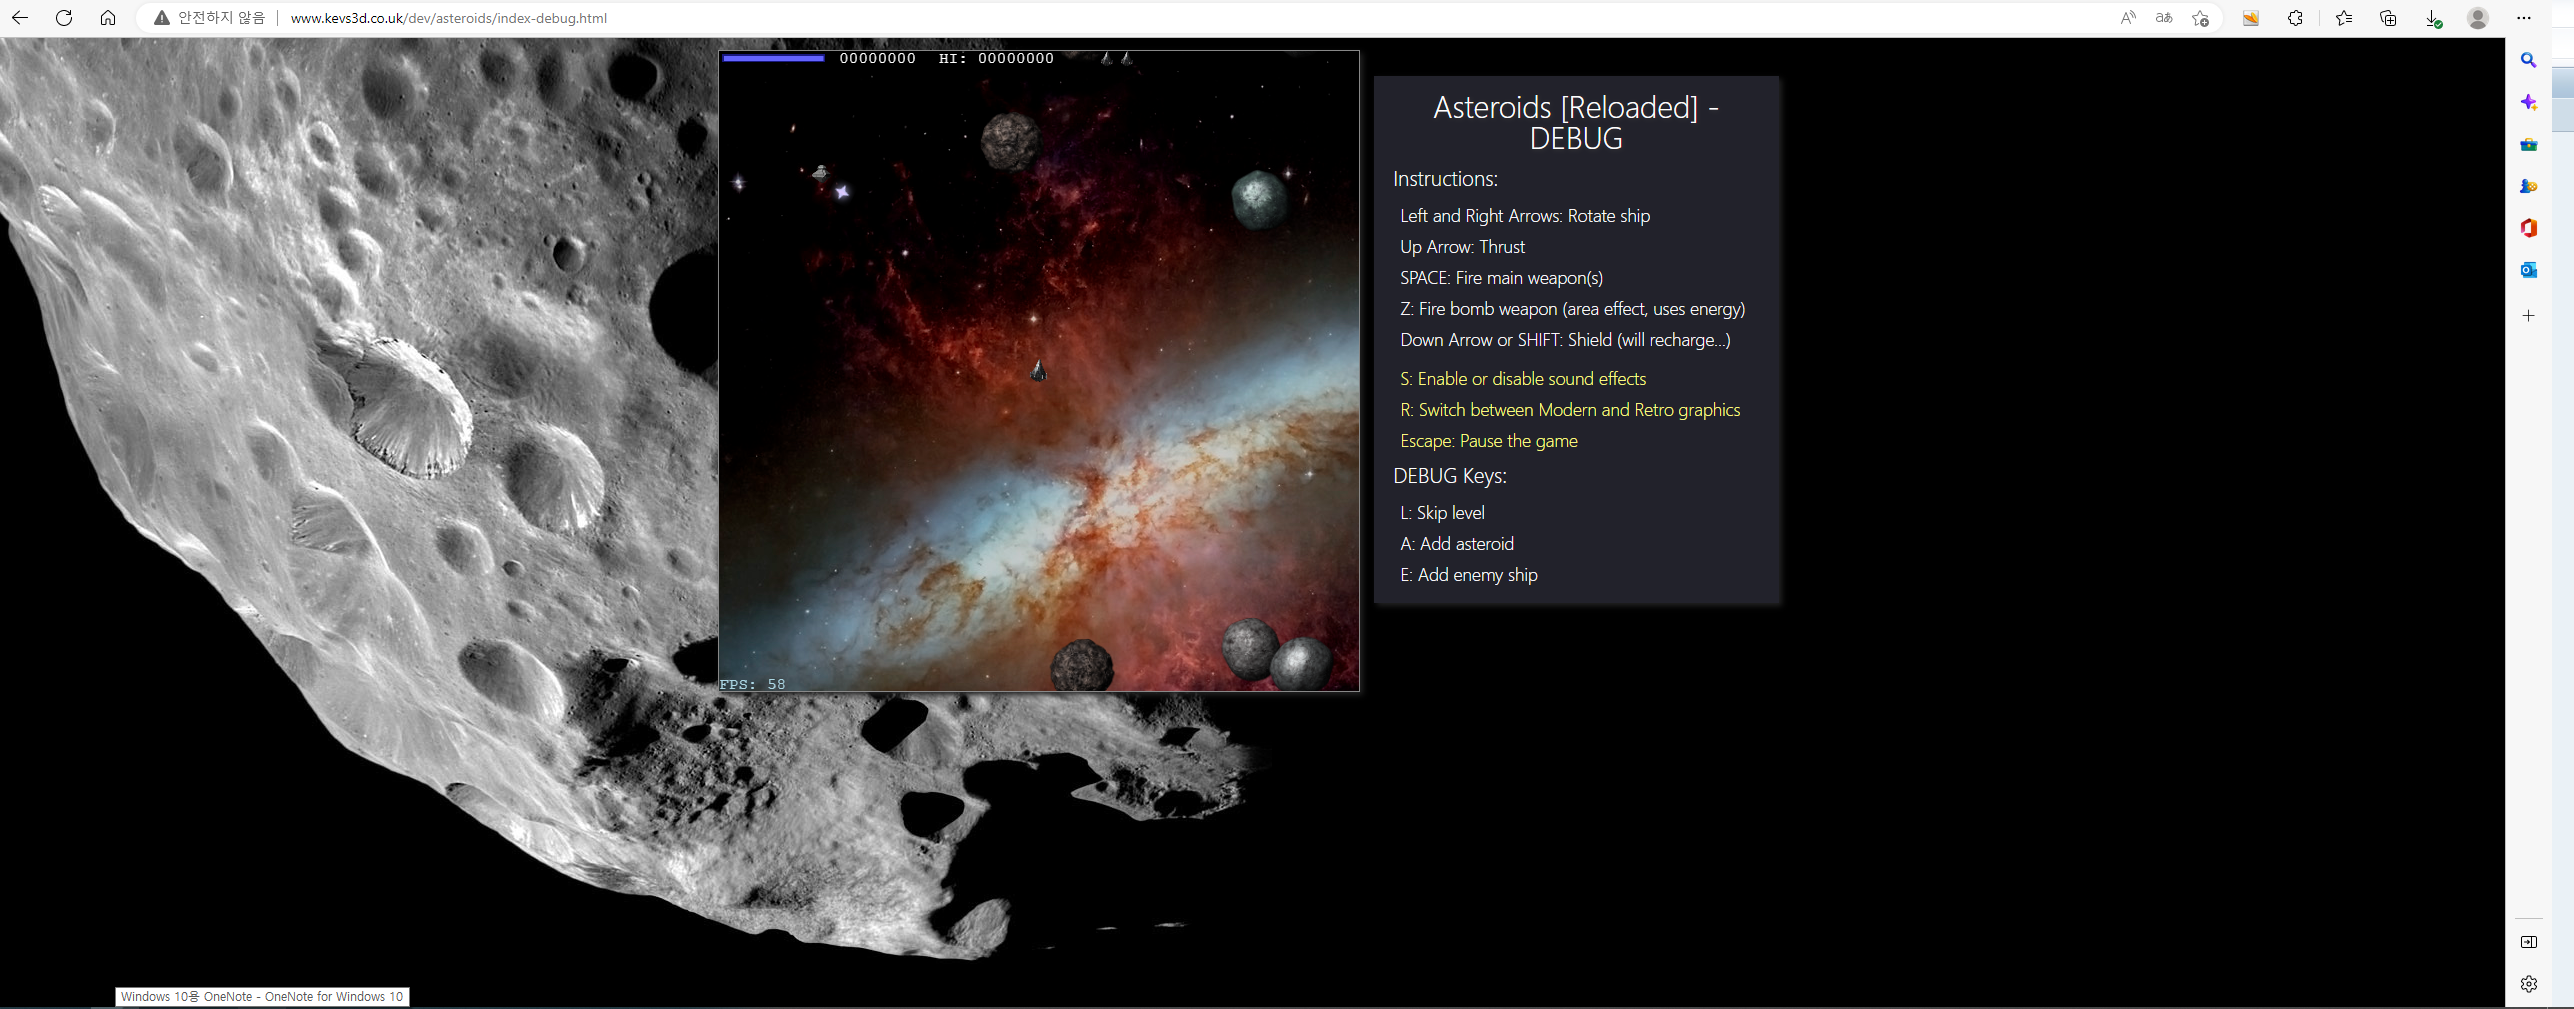Add this page to favorites star icon
The height and width of the screenshot is (1009, 2574).
click(x=2200, y=18)
